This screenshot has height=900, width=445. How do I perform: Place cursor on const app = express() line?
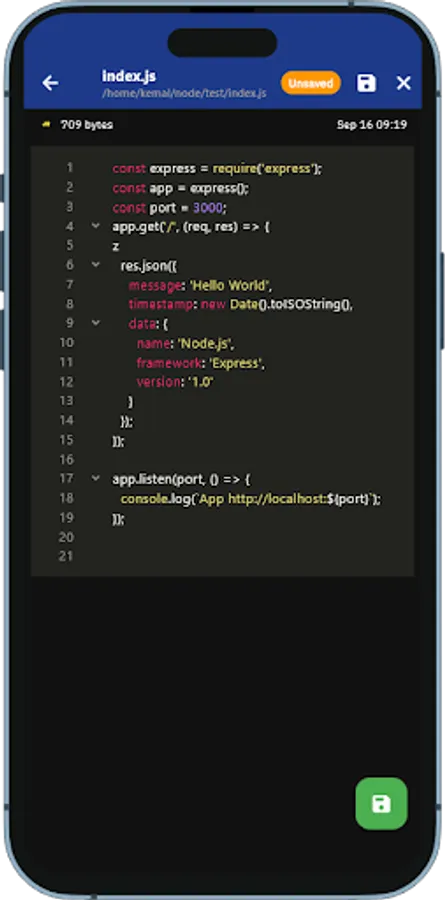click(181, 188)
